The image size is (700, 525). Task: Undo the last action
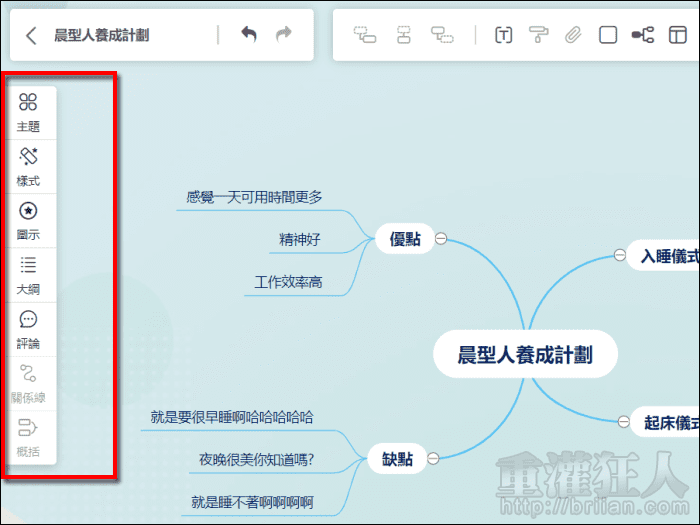249,35
